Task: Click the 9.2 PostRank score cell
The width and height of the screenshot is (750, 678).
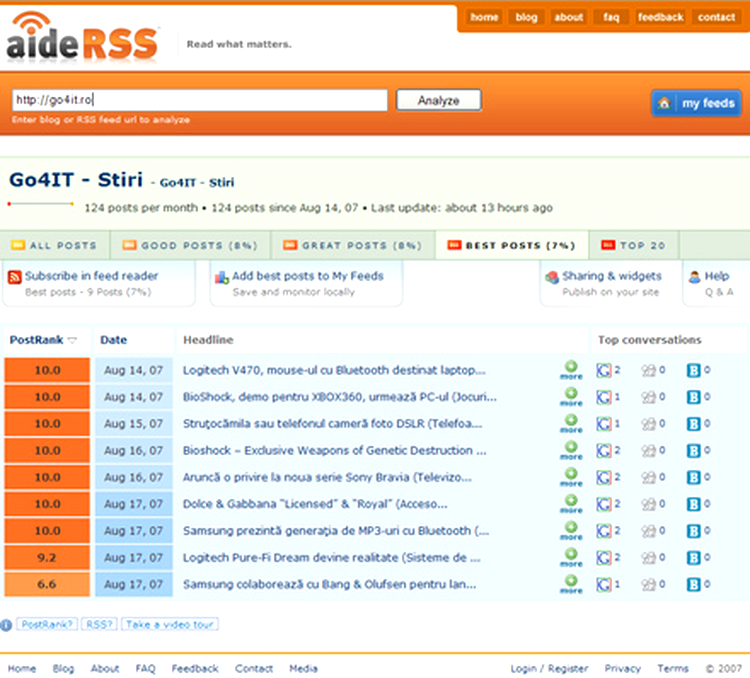Action: pos(47,557)
